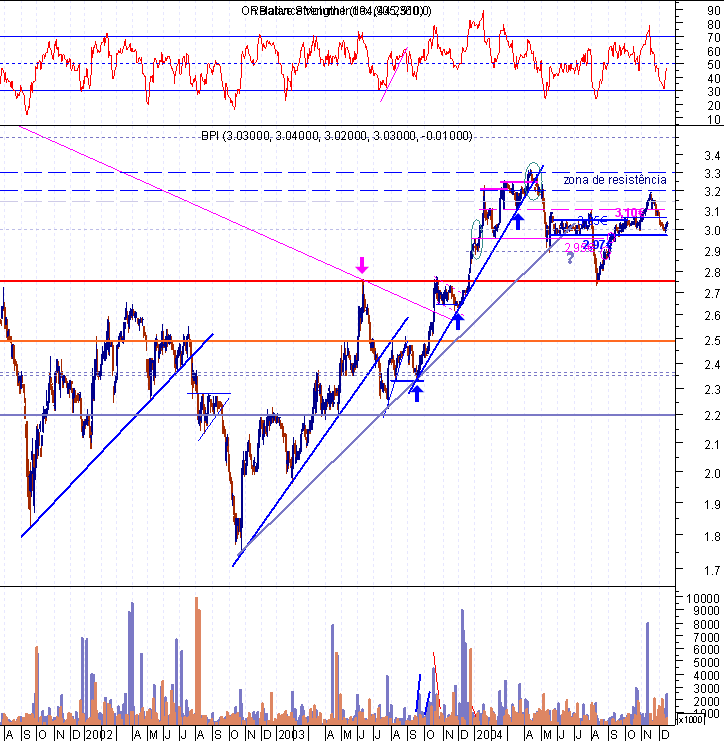Image resolution: width=724 pixels, height=741 pixels.
Task: Click the 5000 value on the volume axis
Action: point(706,663)
